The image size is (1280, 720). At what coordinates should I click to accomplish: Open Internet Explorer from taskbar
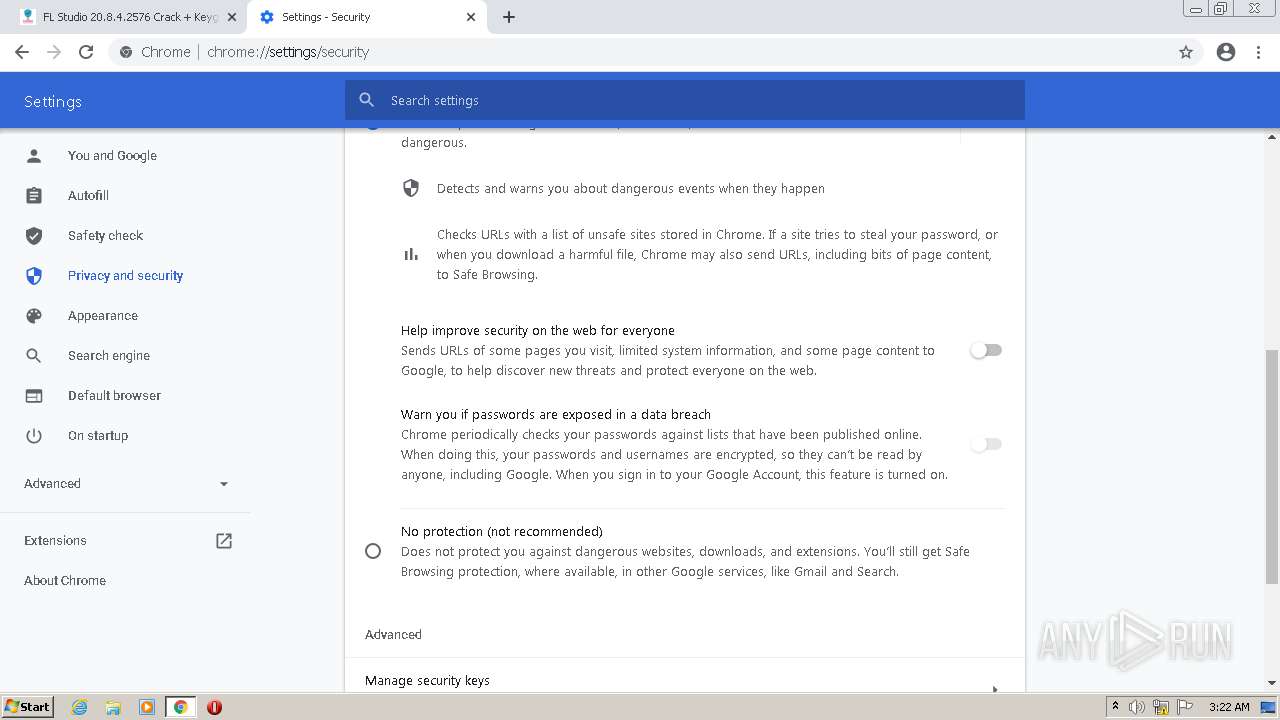point(79,707)
